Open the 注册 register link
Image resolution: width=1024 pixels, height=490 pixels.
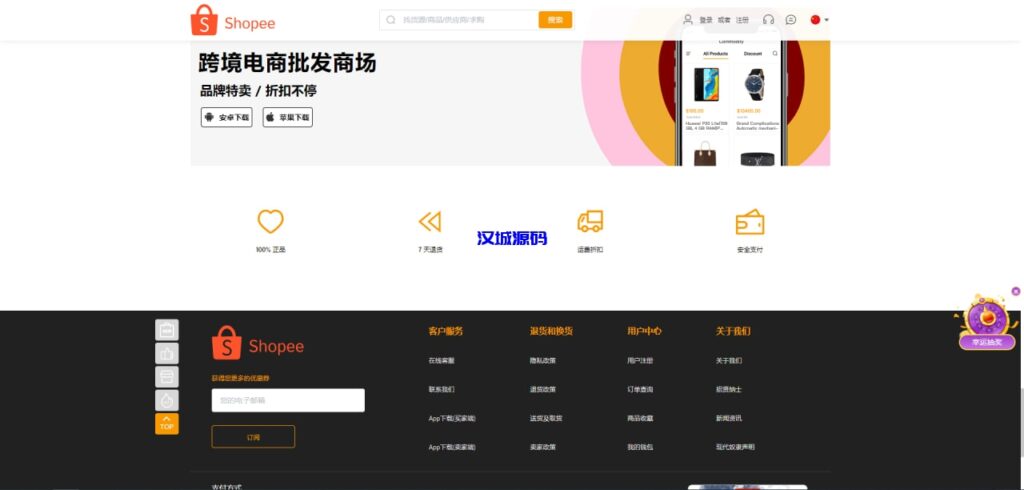pyautogui.click(x=743, y=20)
